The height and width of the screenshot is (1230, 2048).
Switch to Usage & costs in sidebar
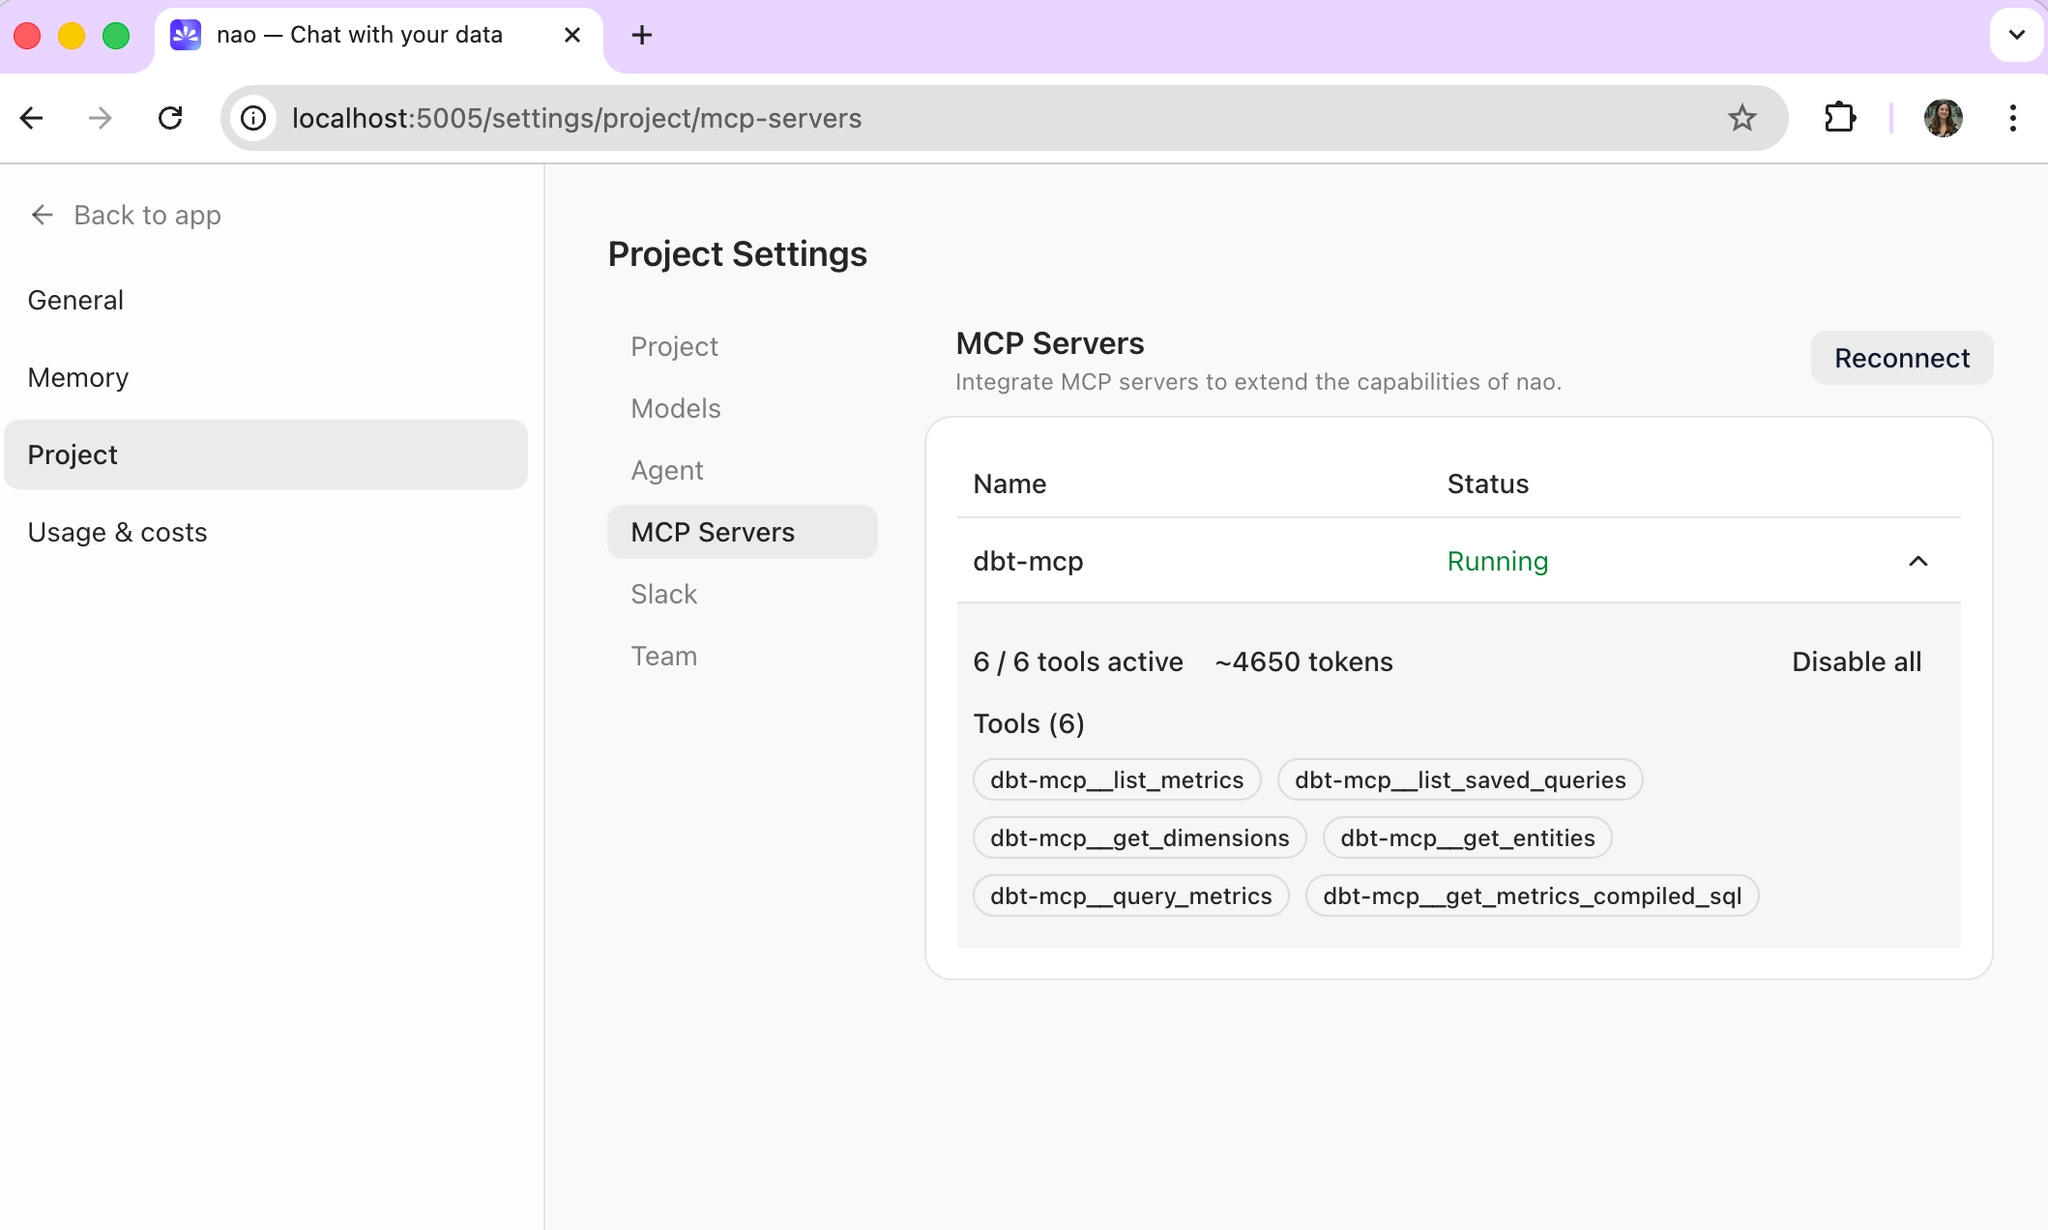coord(117,532)
